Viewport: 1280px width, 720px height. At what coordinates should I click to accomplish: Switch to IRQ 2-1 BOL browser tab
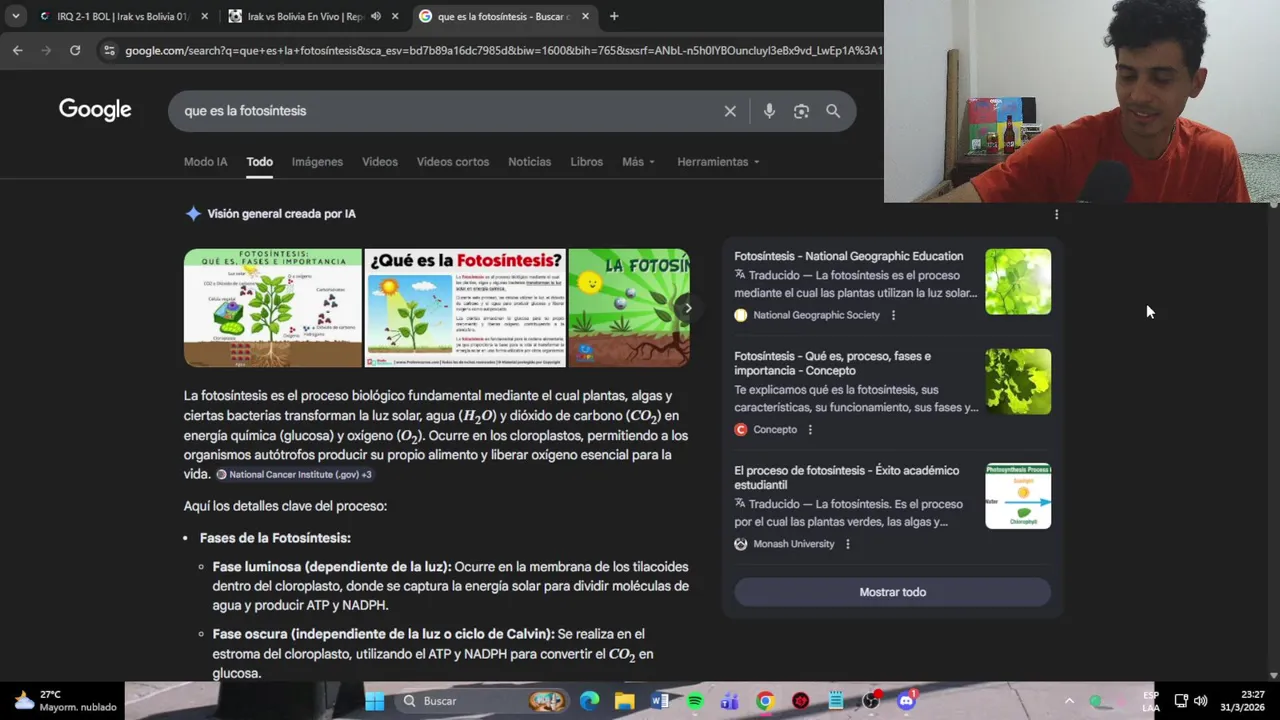click(122, 16)
